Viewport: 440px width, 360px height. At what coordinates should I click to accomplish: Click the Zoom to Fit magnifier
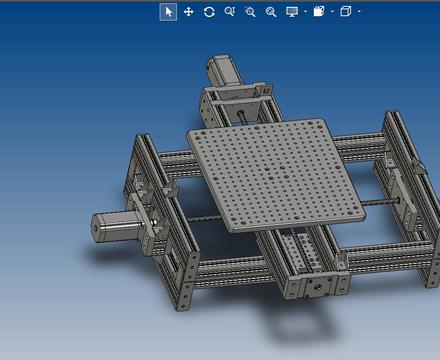230,12
